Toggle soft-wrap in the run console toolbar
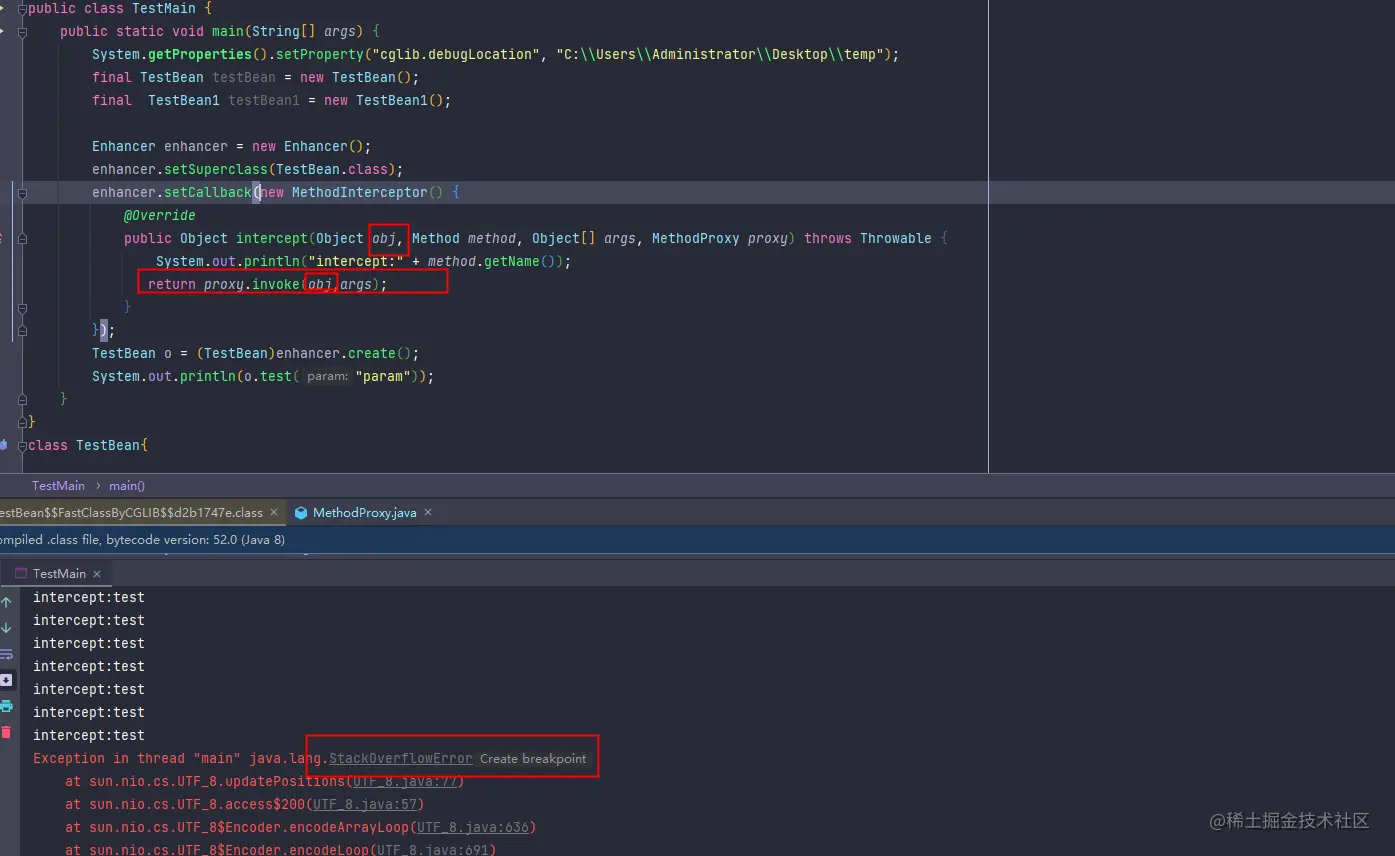 pyautogui.click(x=6, y=654)
